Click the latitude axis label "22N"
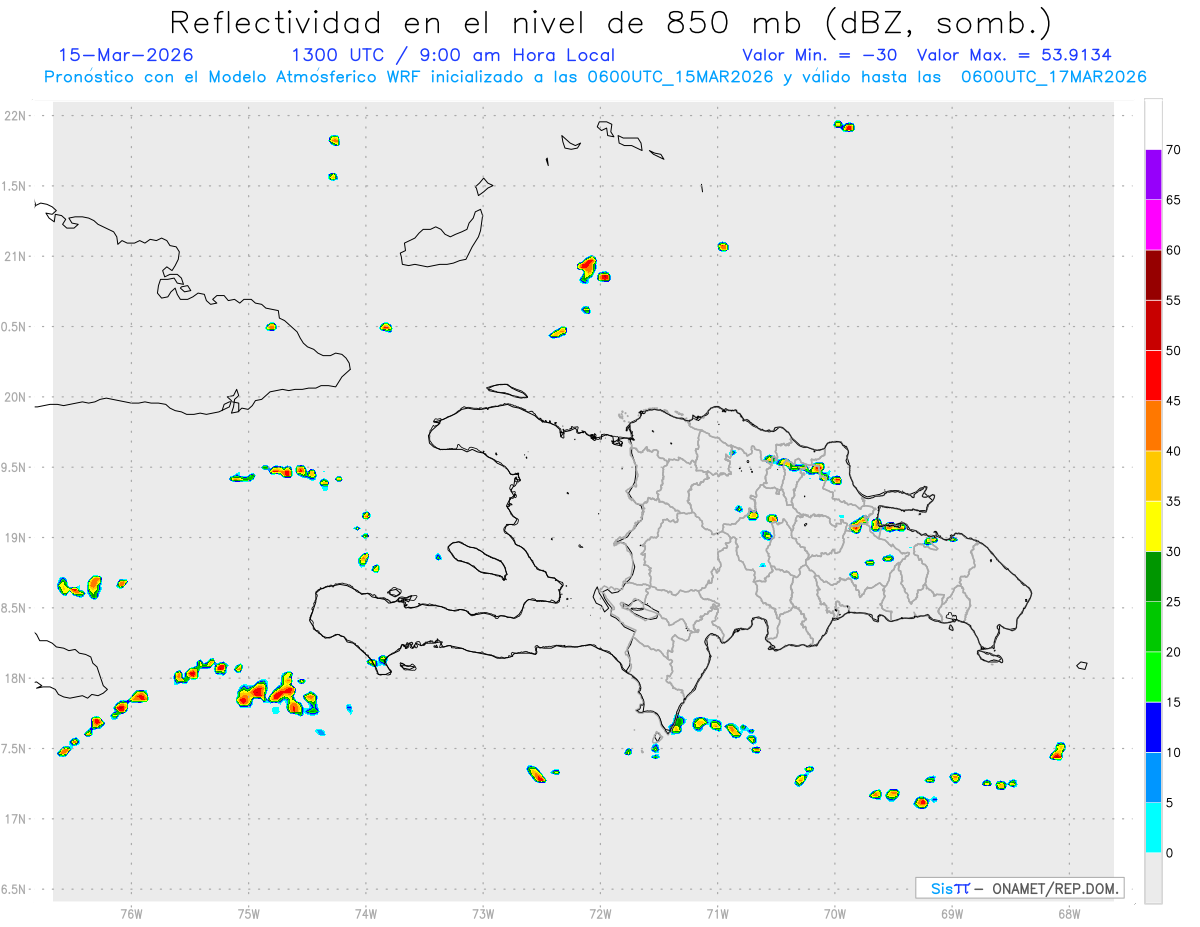 click(x=17, y=116)
